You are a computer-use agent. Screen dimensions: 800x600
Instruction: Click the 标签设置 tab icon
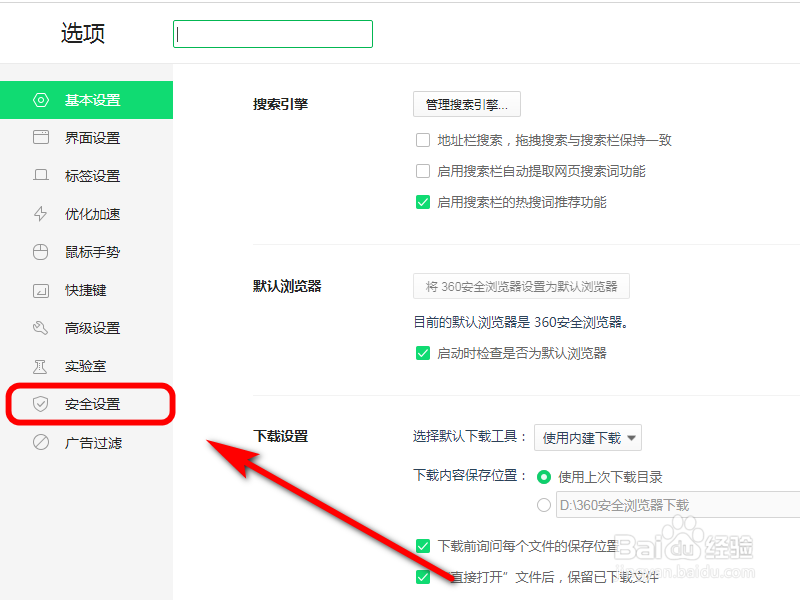click(x=41, y=176)
